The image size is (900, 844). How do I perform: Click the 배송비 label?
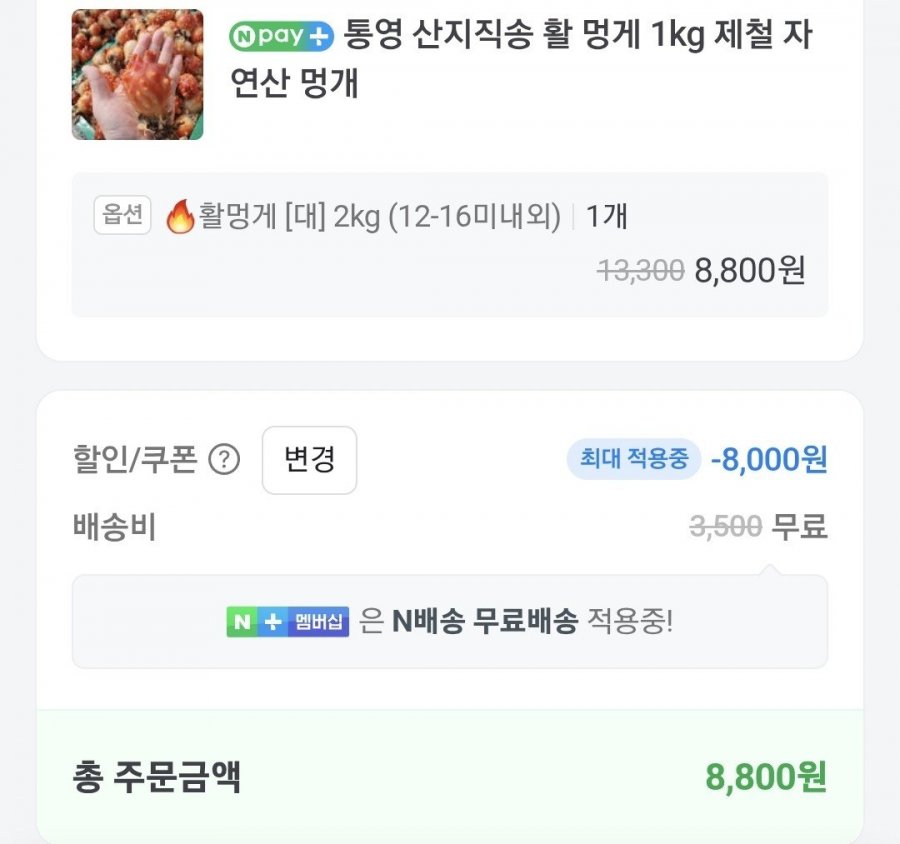(114, 526)
